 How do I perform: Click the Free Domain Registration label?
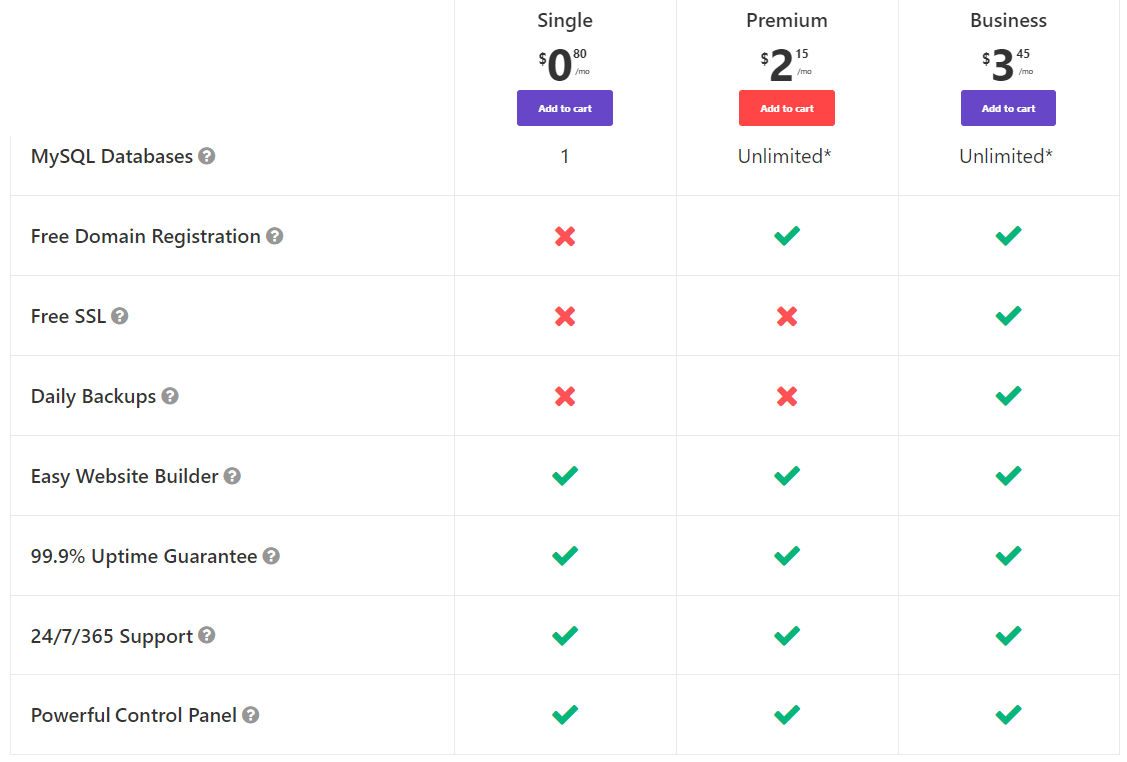point(146,236)
